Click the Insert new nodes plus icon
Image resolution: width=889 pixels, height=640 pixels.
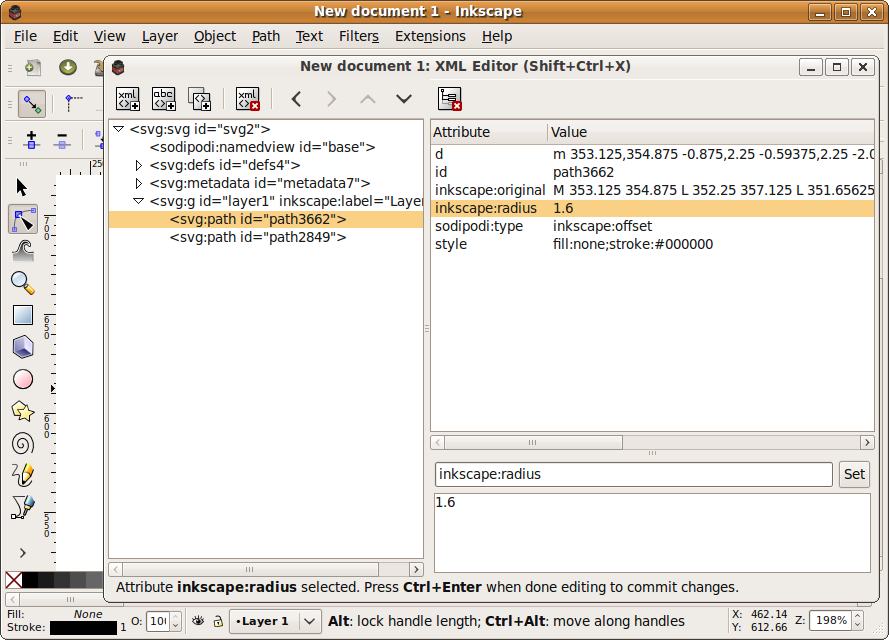(31, 139)
